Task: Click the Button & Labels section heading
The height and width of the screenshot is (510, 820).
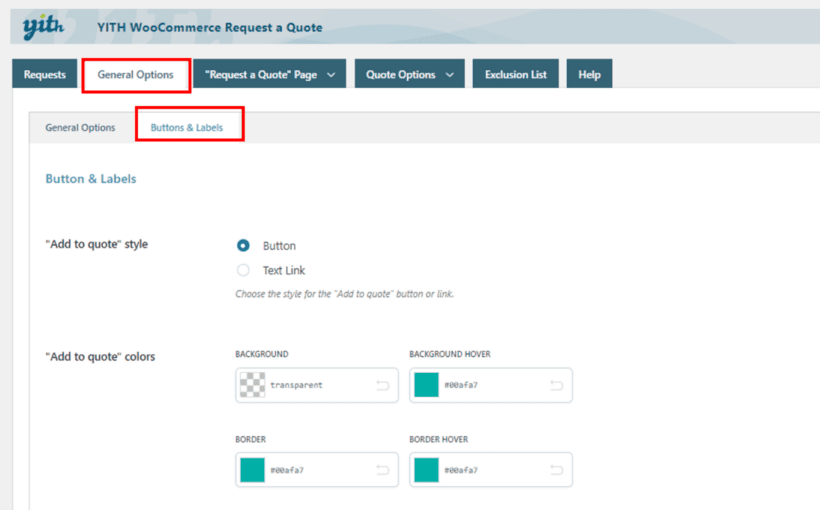Action: click(91, 179)
